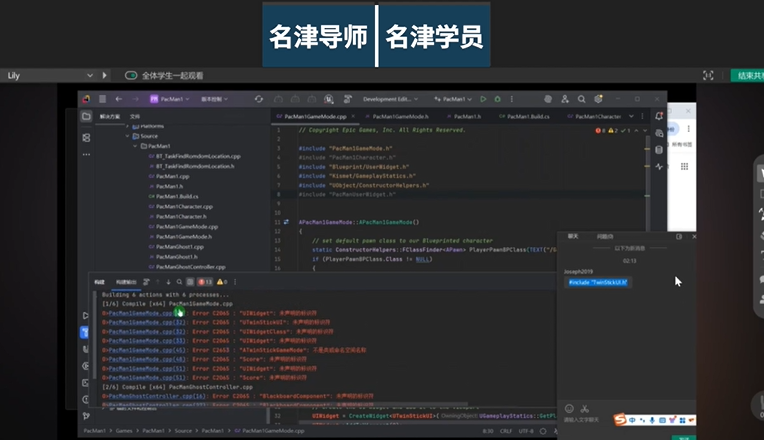This screenshot has height=440, width=764.
Task: Open the Explorer folder icon in left sidebar
Action: (86, 117)
